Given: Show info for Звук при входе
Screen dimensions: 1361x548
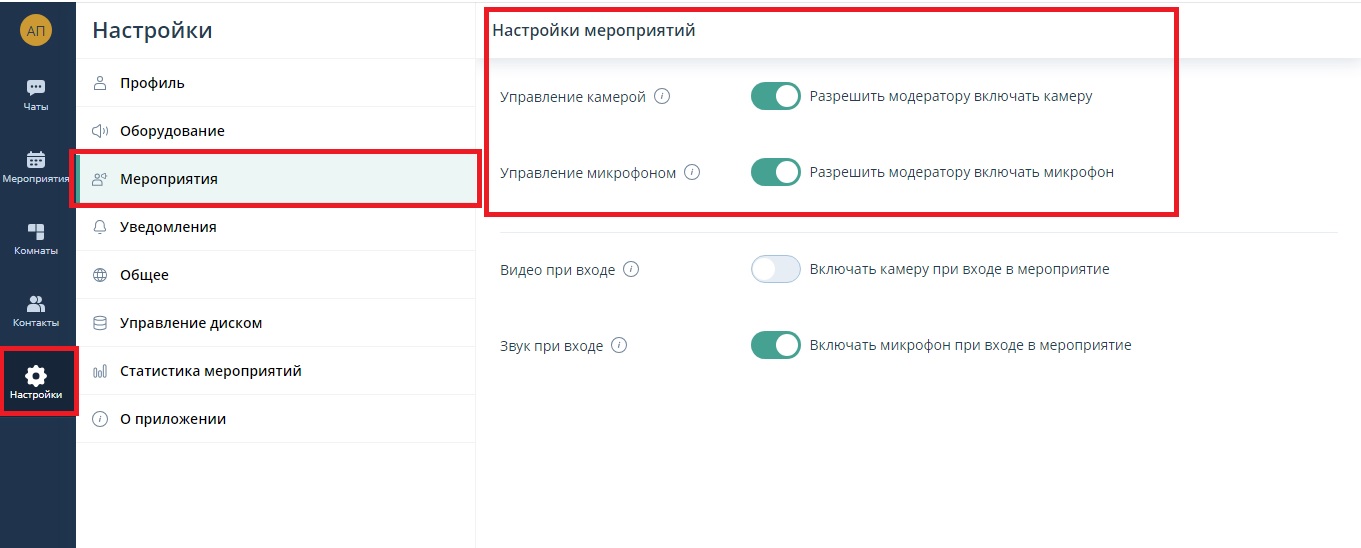Looking at the screenshot, I should [x=619, y=346].
